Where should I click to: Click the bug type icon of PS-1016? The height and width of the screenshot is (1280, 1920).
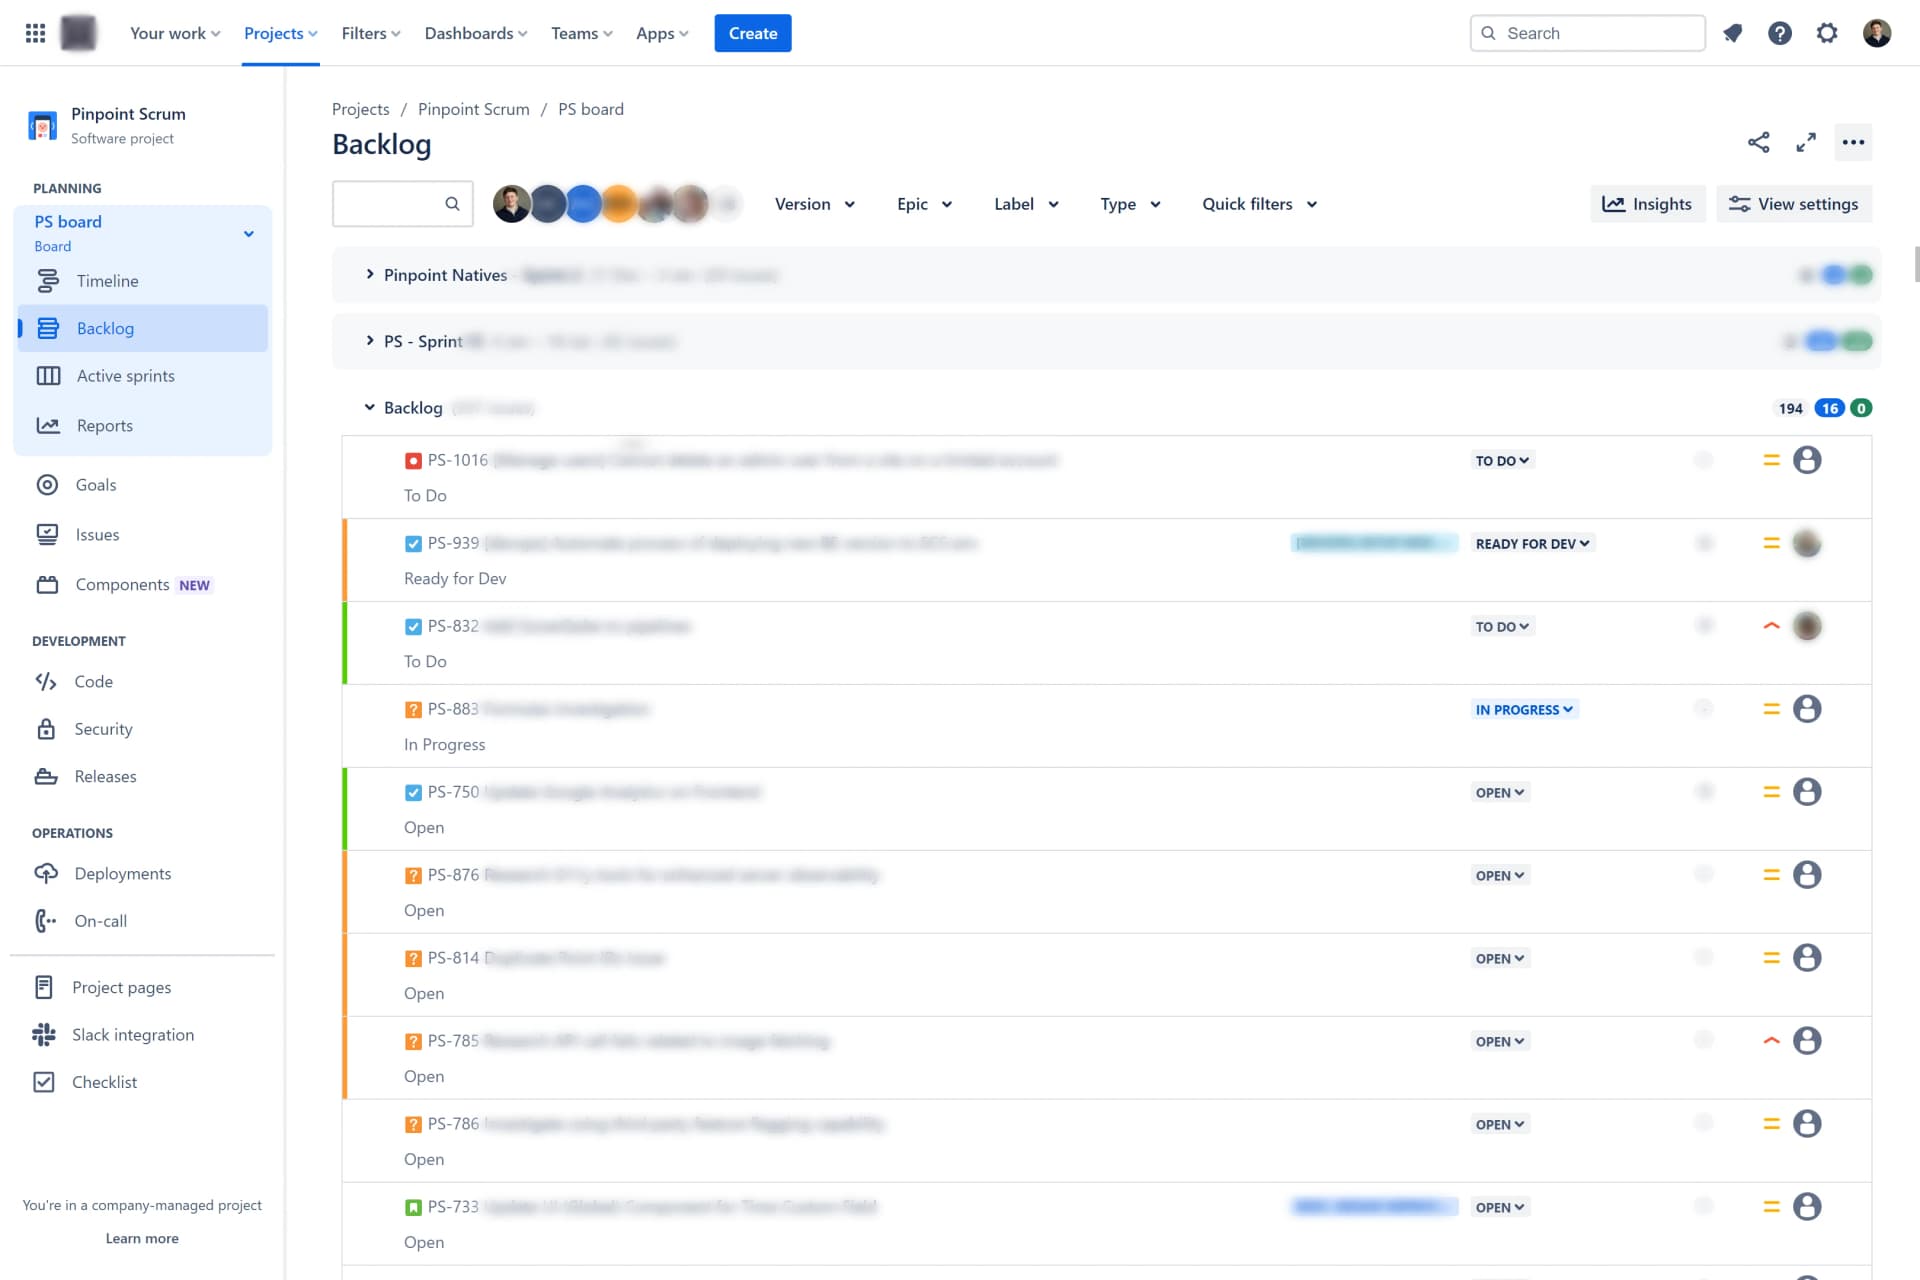point(413,461)
